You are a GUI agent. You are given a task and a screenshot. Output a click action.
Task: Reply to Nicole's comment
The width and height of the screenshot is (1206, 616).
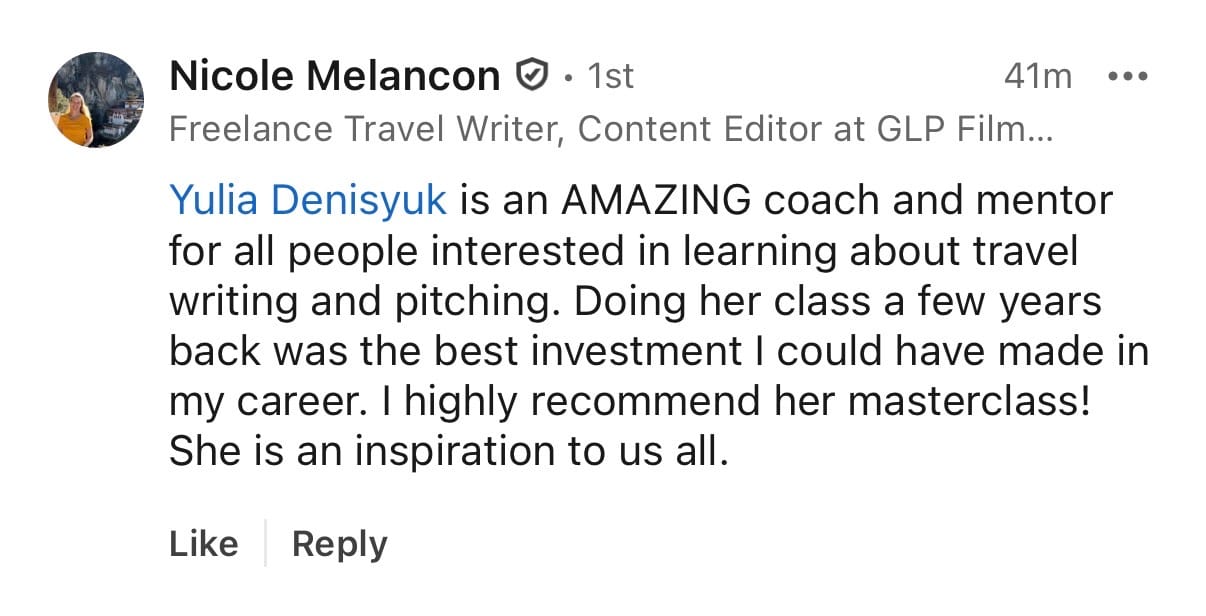pyautogui.click(x=339, y=544)
